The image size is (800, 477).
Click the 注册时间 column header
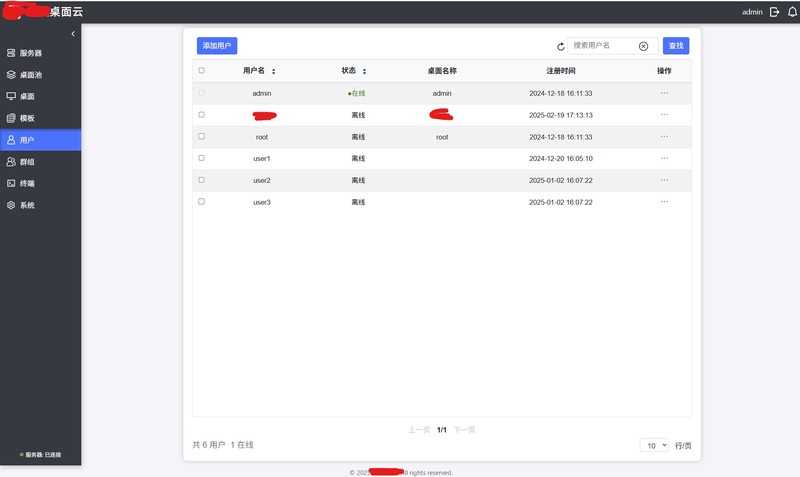pos(561,71)
